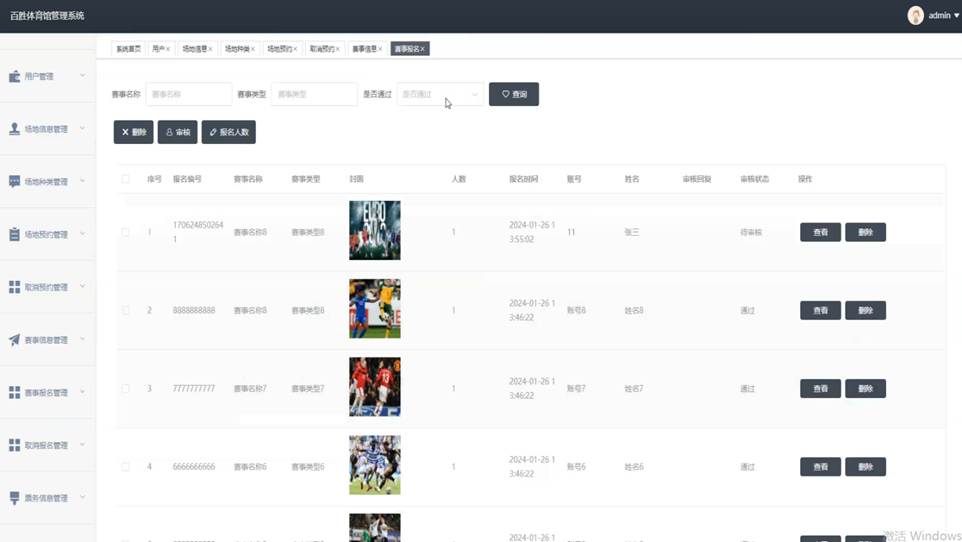The width and height of the screenshot is (962, 542).
Task: Close the 赛事信息 tab with its x
Action: pos(379,49)
